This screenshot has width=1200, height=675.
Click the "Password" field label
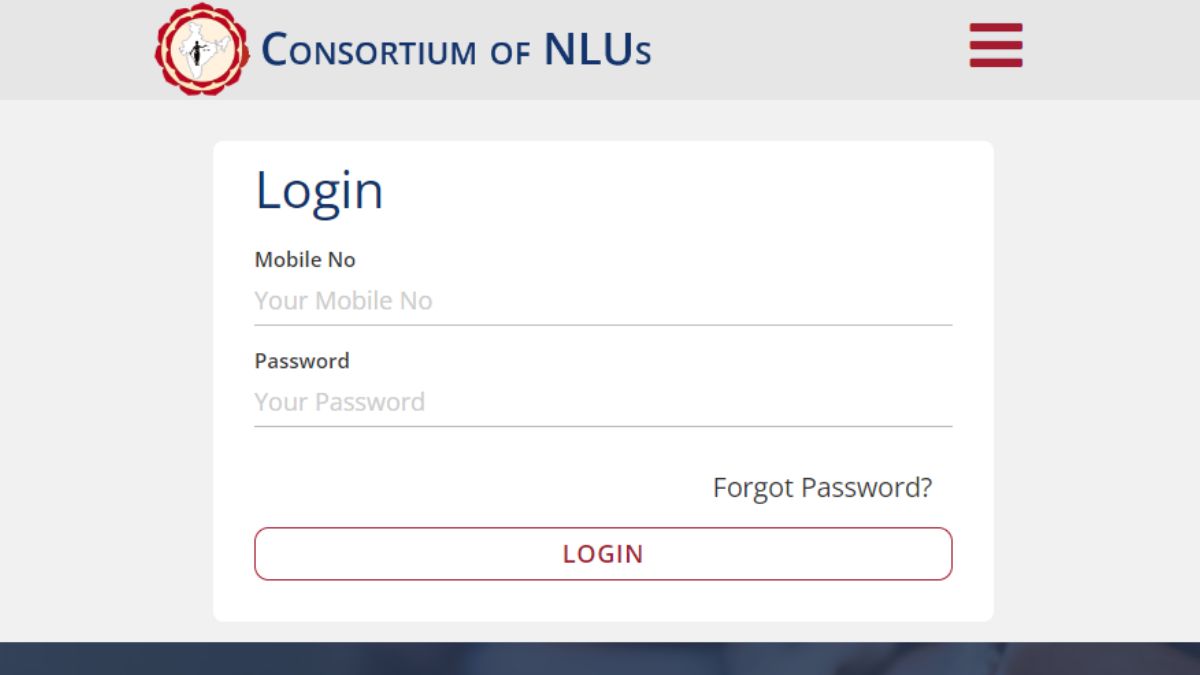pyautogui.click(x=302, y=361)
